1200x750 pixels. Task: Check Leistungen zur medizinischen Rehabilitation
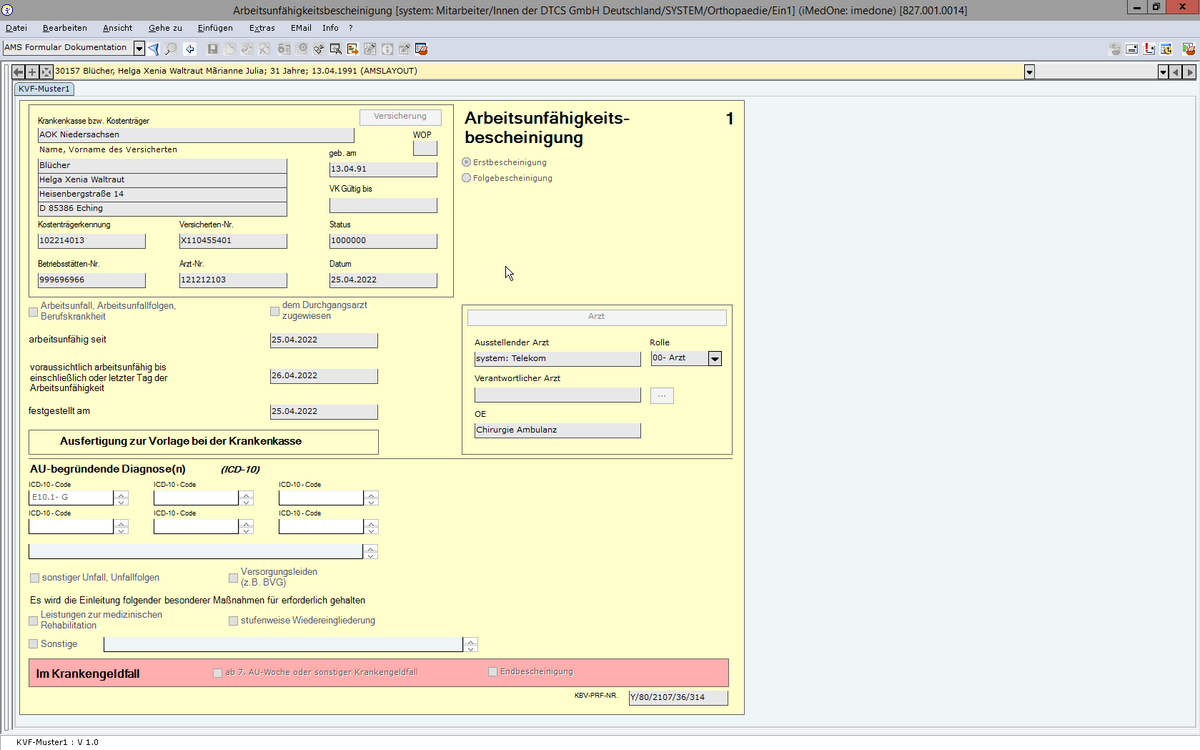(x=34, y=621)
